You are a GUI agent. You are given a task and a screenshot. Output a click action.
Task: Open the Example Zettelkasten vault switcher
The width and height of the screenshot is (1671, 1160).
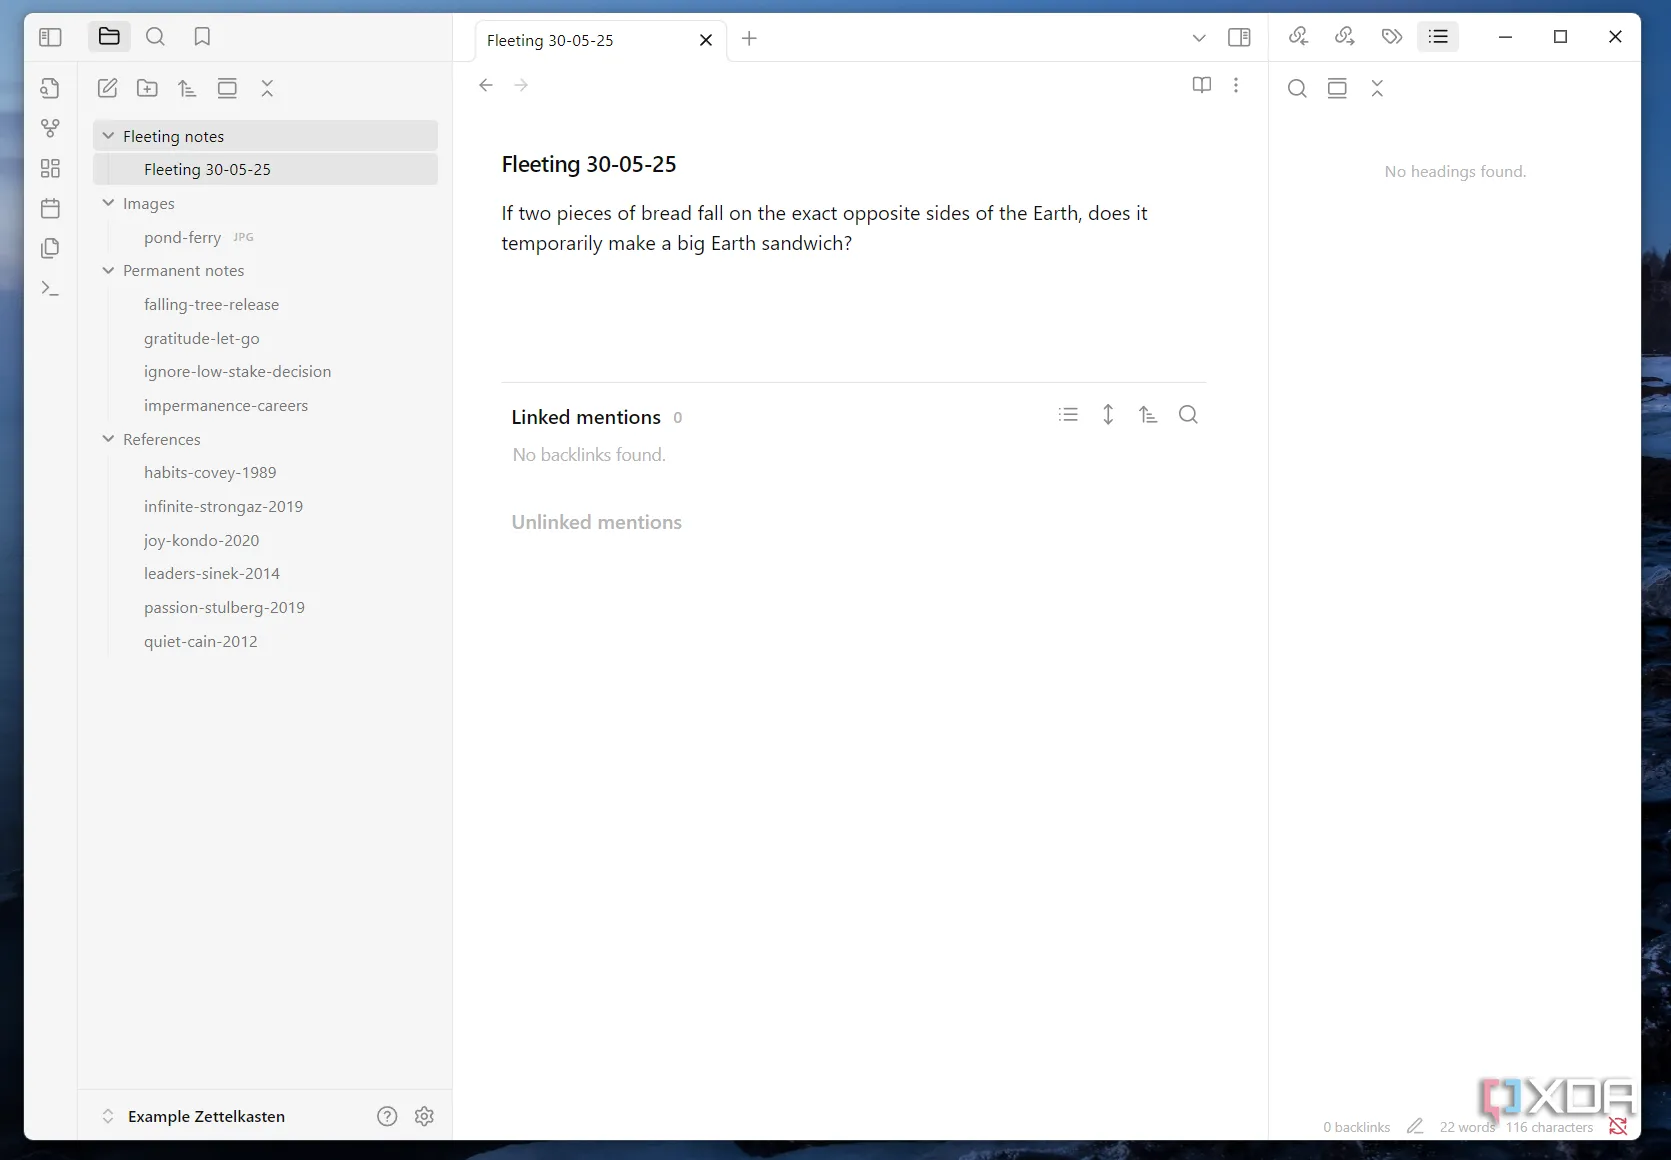click(205, 1116)
